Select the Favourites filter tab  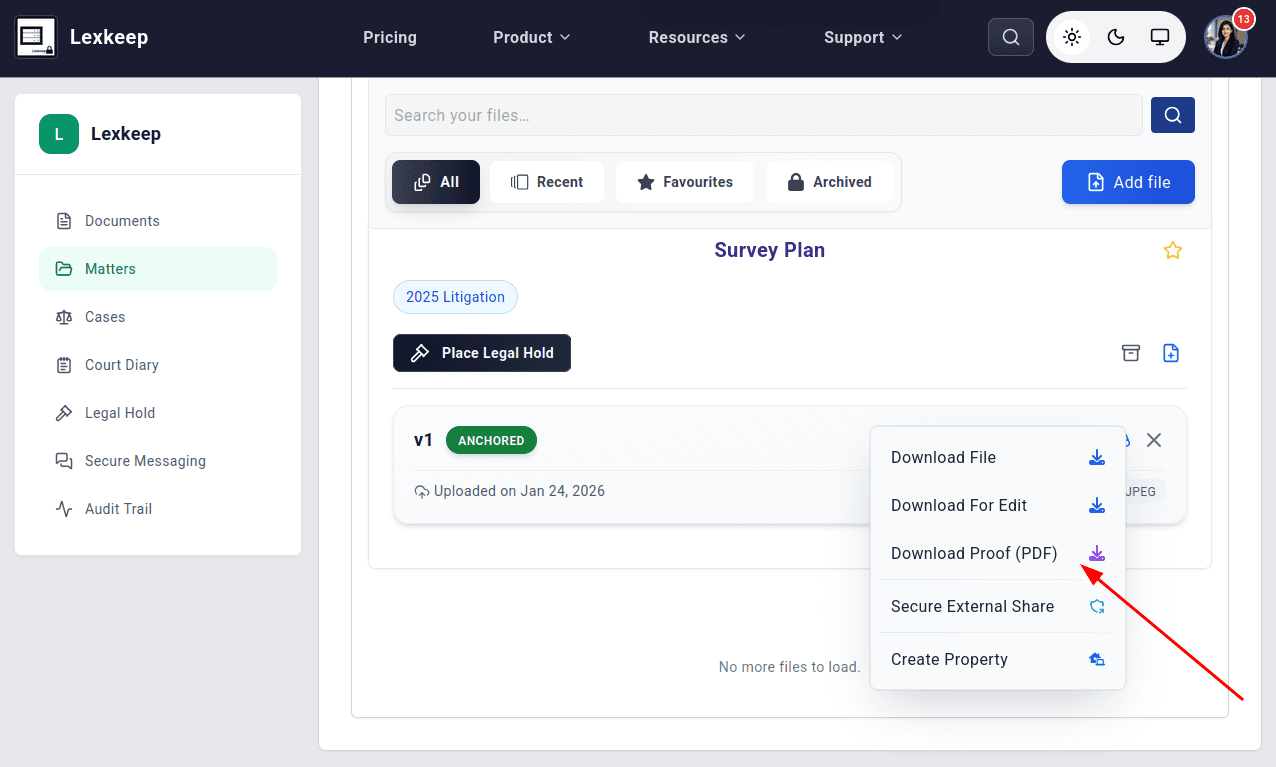click(685, 182)
